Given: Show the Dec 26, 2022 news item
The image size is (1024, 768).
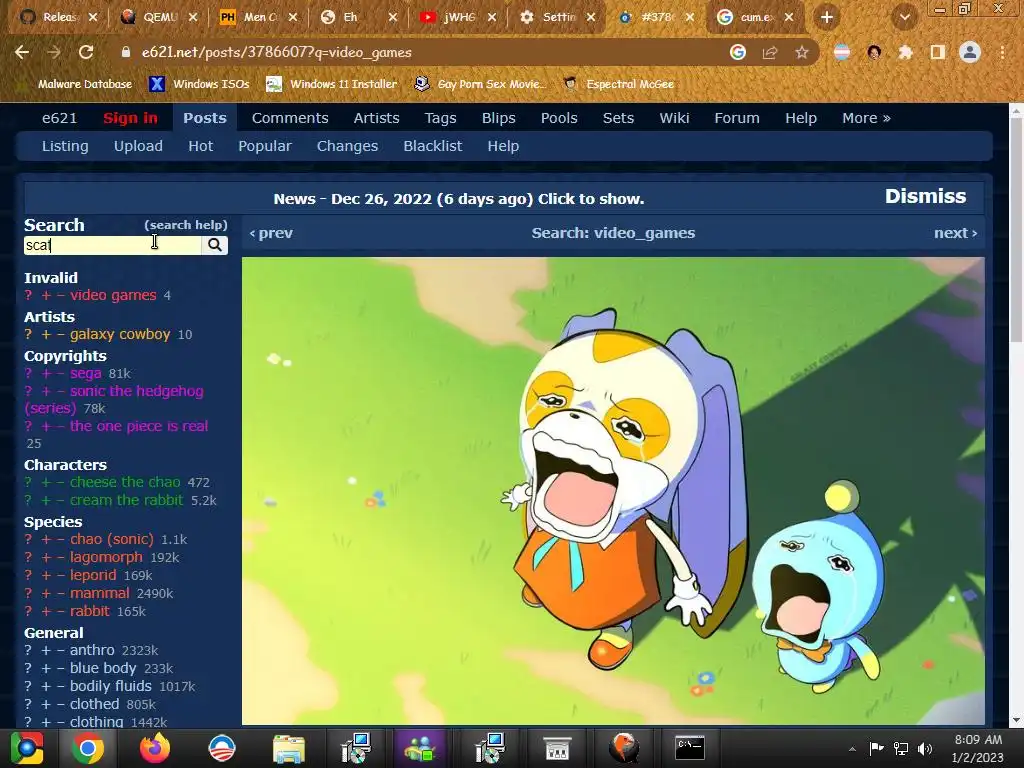Looking at the screenshot, I should pos(458,199).
